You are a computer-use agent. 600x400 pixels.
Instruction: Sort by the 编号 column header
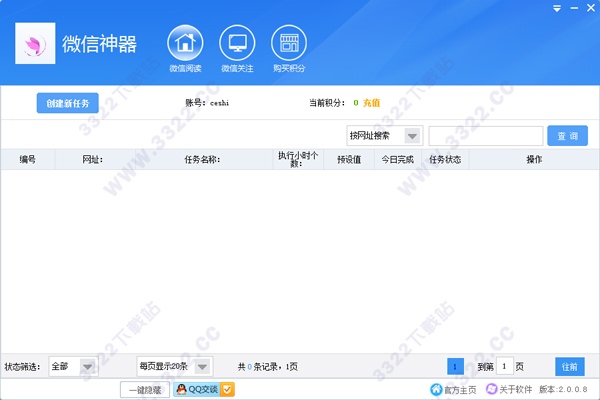(x=28, y=159)
